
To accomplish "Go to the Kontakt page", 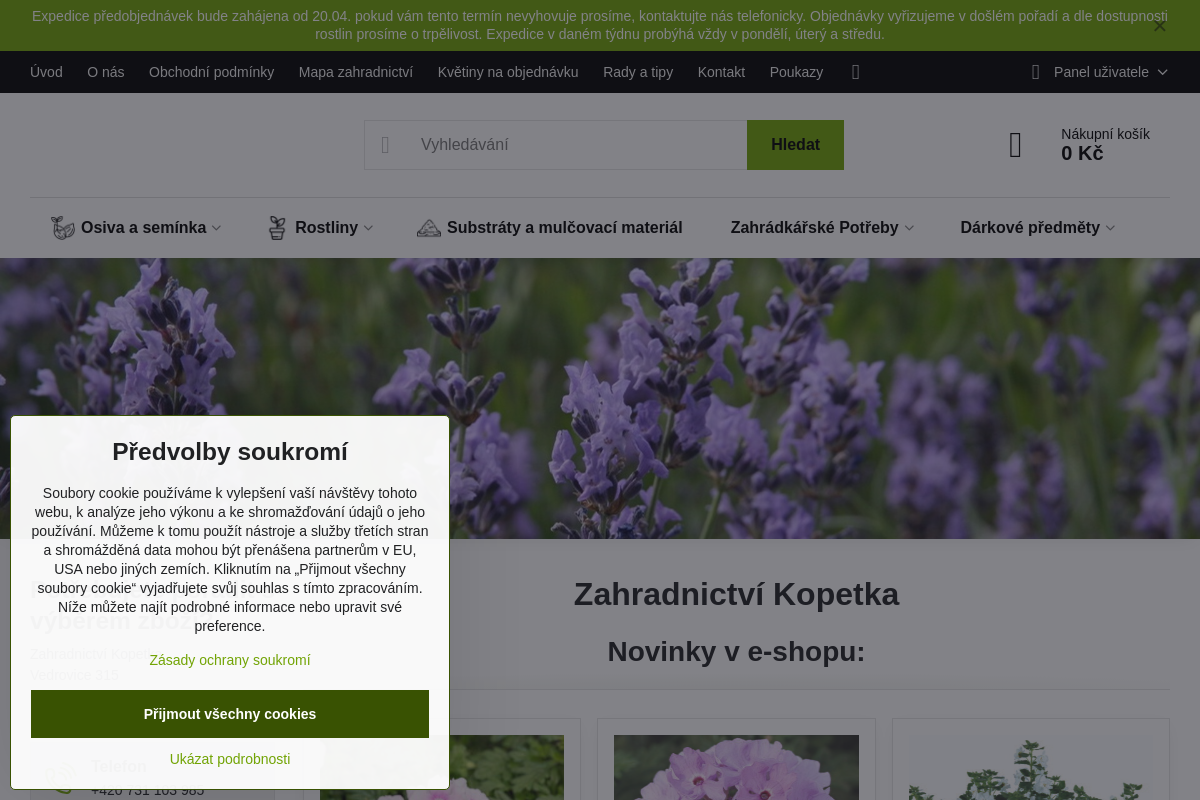I will pyautogui.click(x=721, y=72).
